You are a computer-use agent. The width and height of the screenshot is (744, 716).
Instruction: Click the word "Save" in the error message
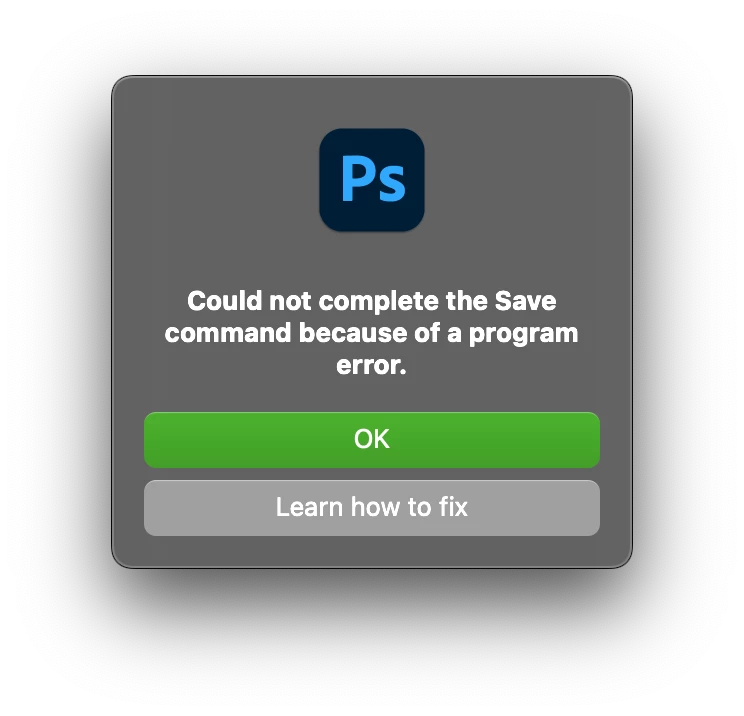[525, 301]
